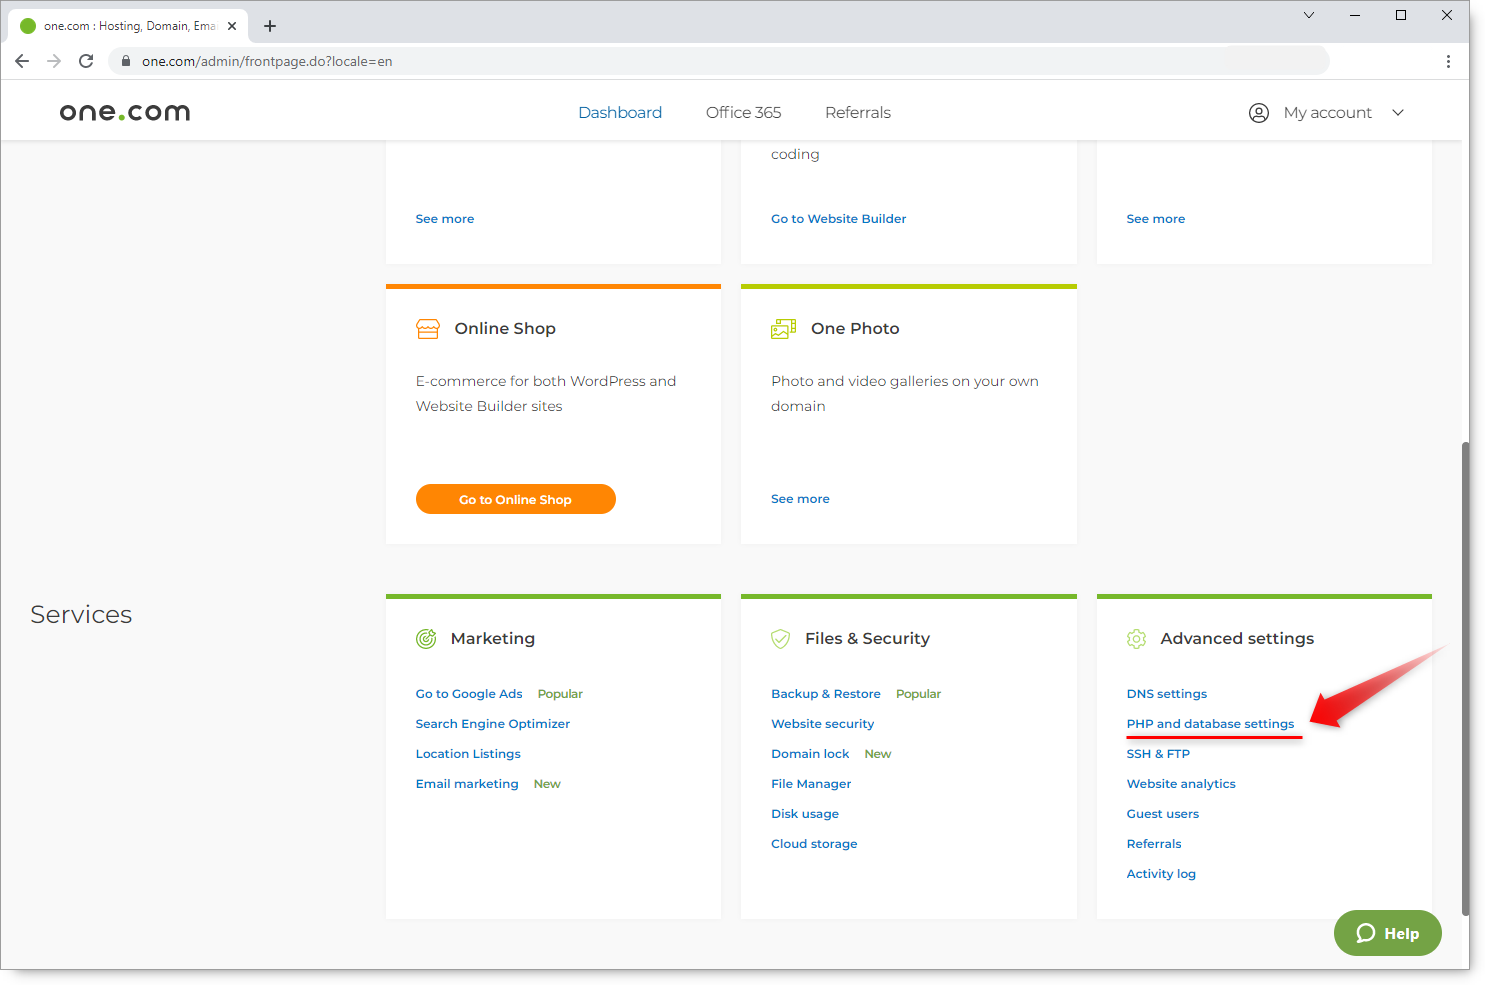Click the chevron near the window controls
1485x985 pixels.
click(x=1308, y=15)
